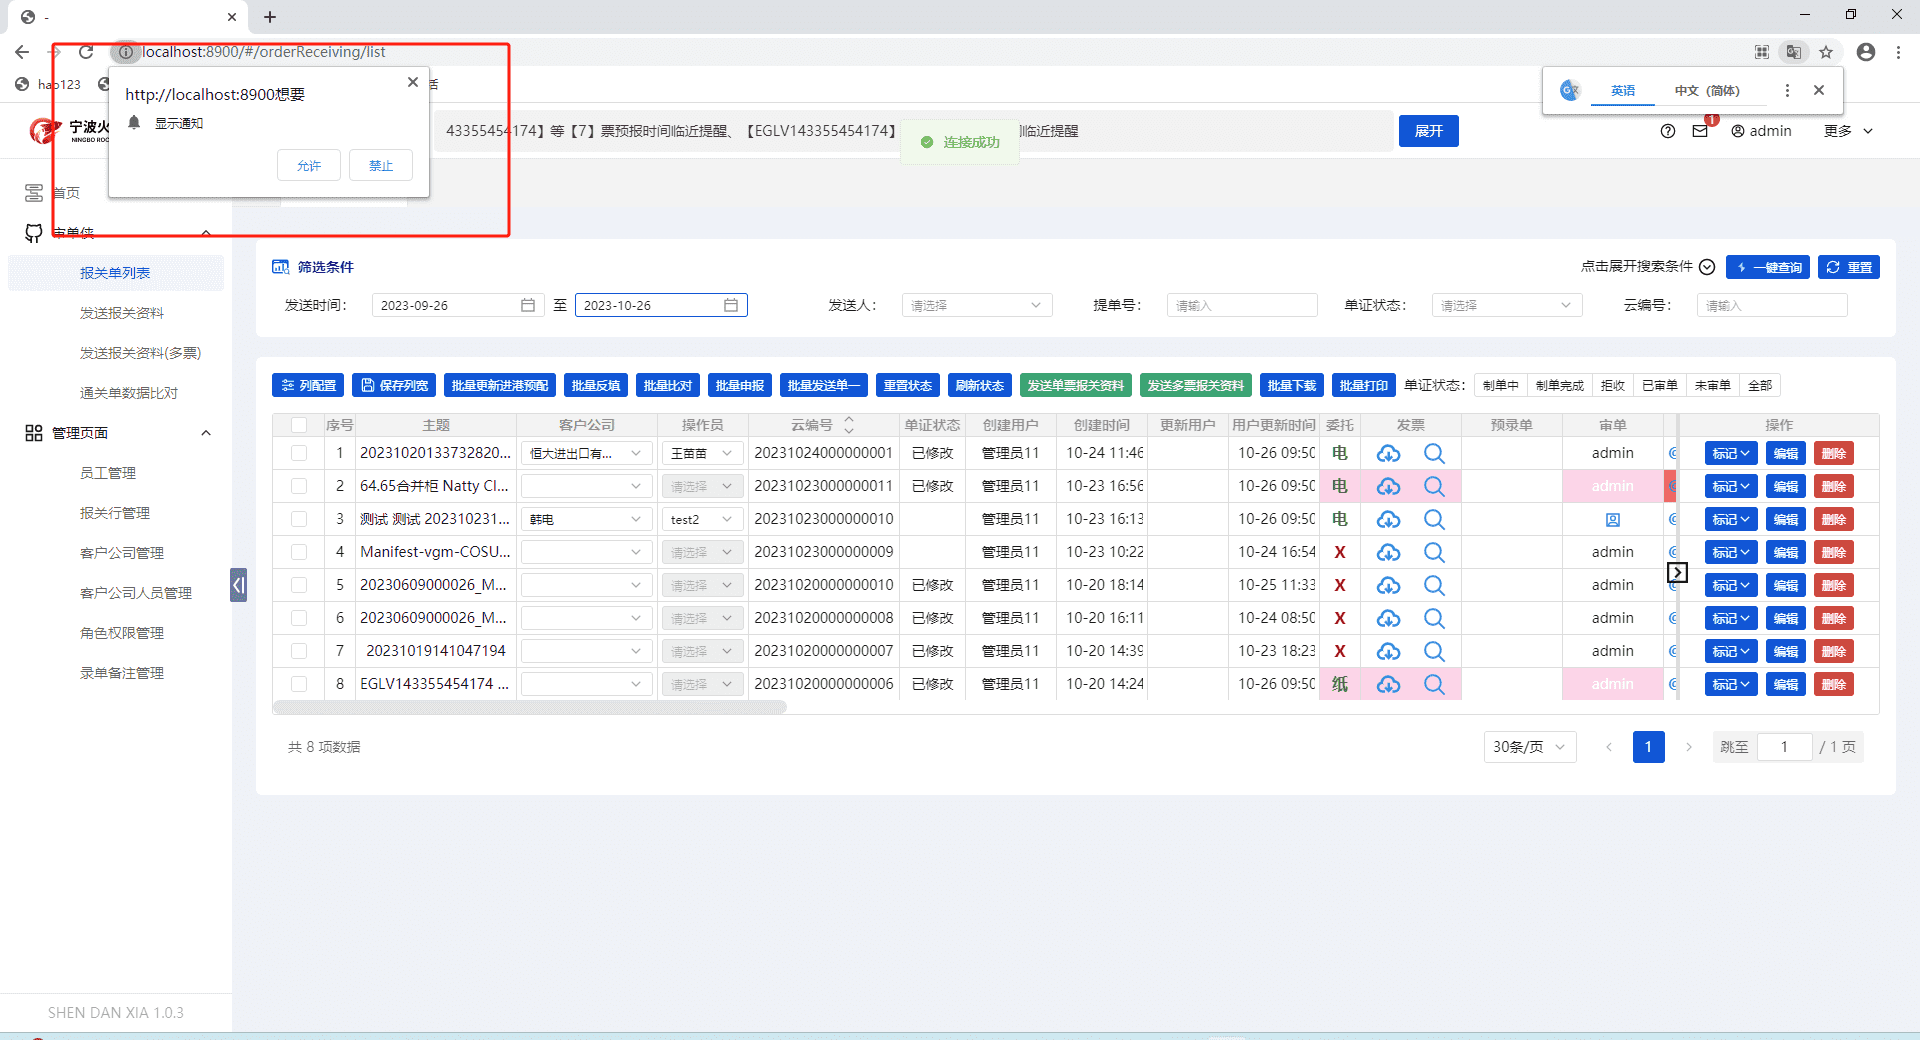This screenshot has height=1040, width=1920.
Task: Click the 批量申报 button
Action: tap(740, 385)
